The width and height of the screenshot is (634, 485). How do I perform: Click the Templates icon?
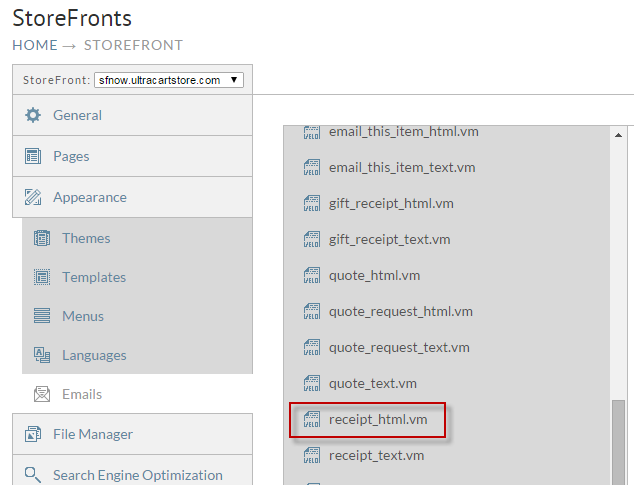tap(42, 277)
